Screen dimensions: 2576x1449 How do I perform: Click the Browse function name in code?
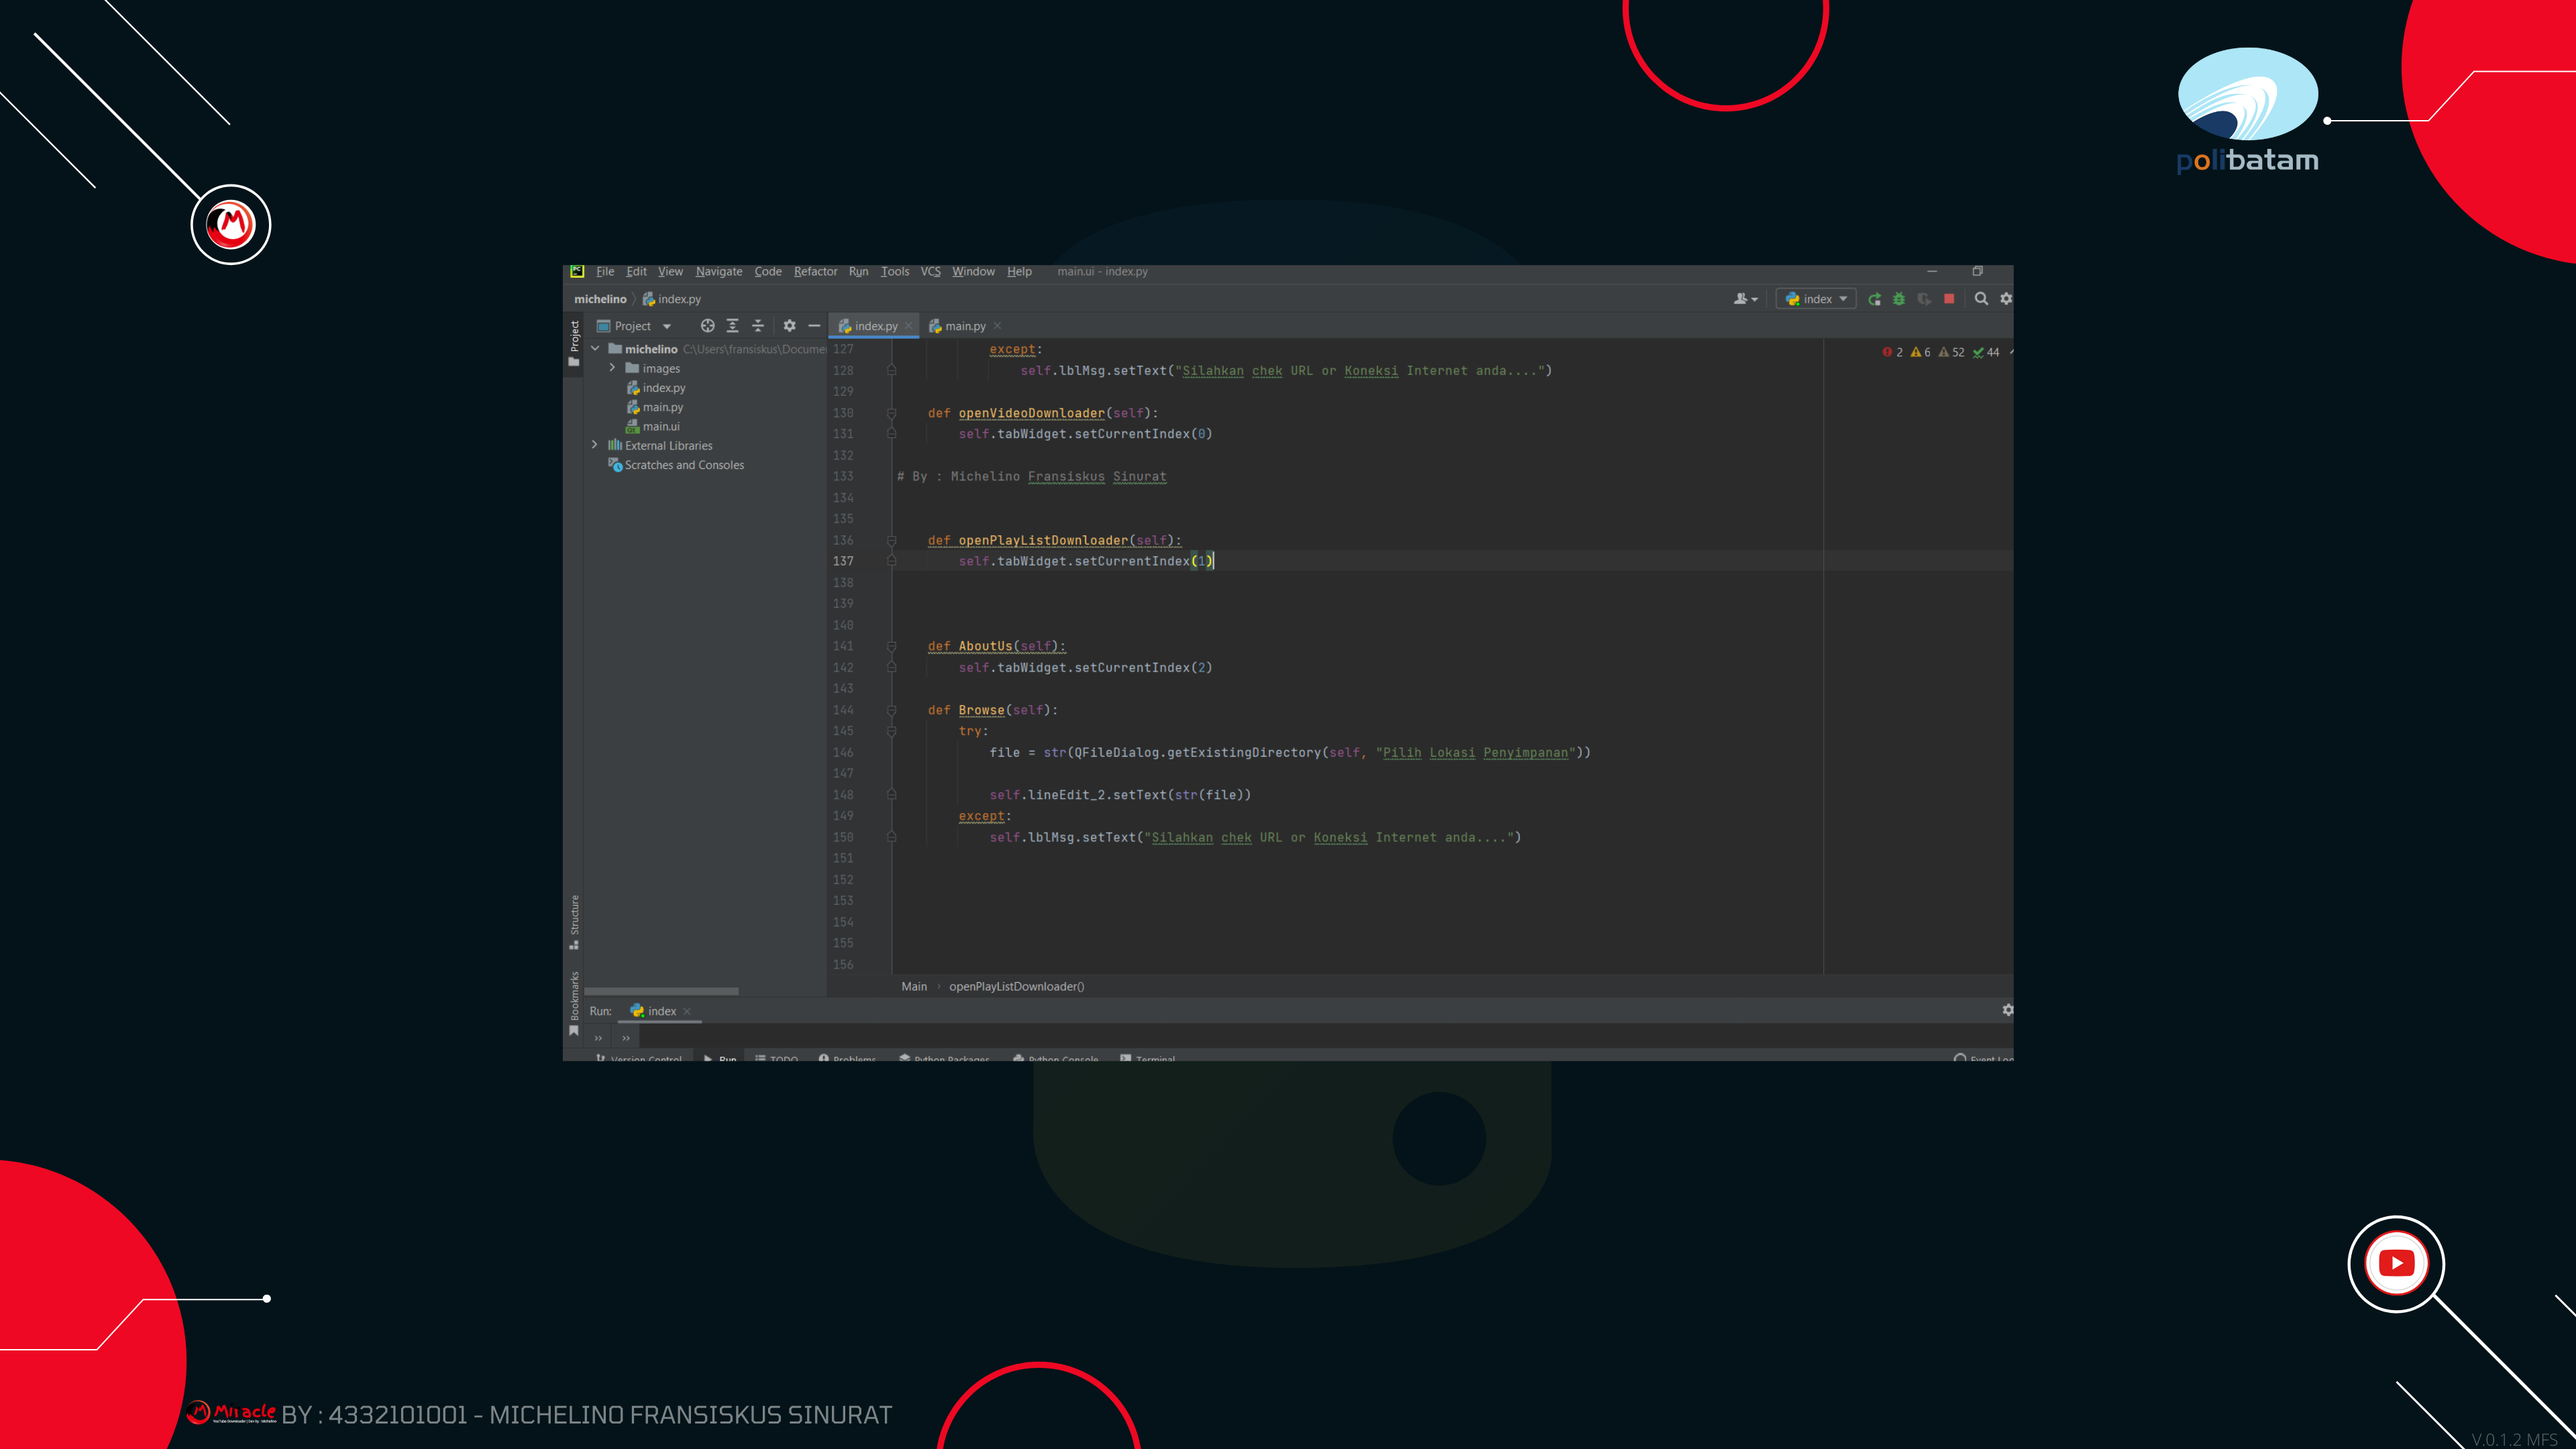[981, 710]
